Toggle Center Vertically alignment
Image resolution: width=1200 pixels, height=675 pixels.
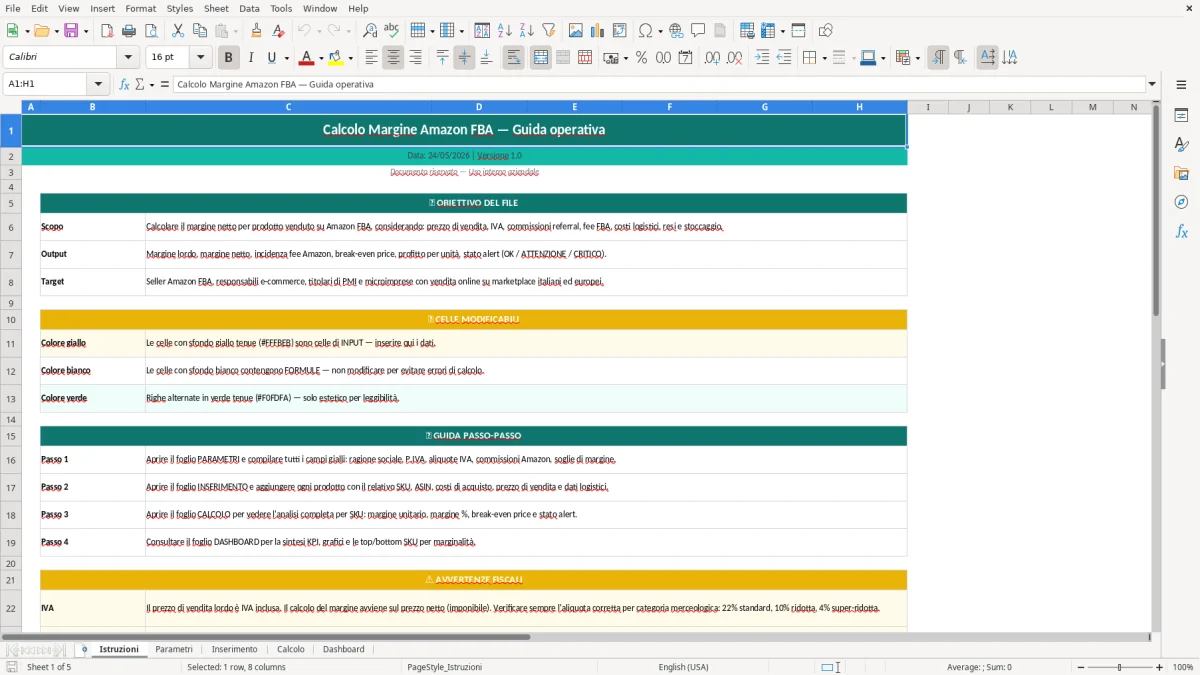tap(464, 58)
